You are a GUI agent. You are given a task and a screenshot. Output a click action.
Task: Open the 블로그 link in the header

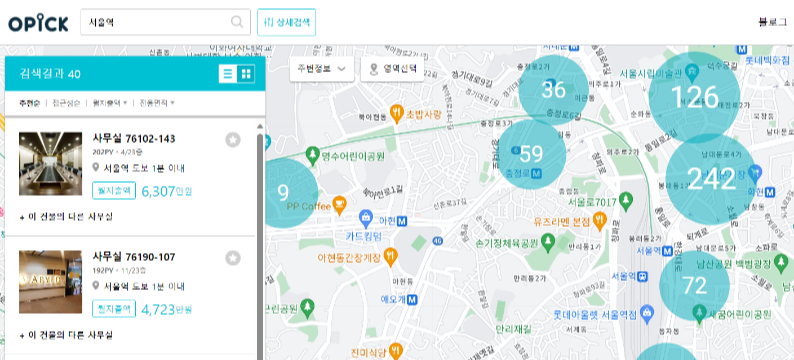[772, 22]
